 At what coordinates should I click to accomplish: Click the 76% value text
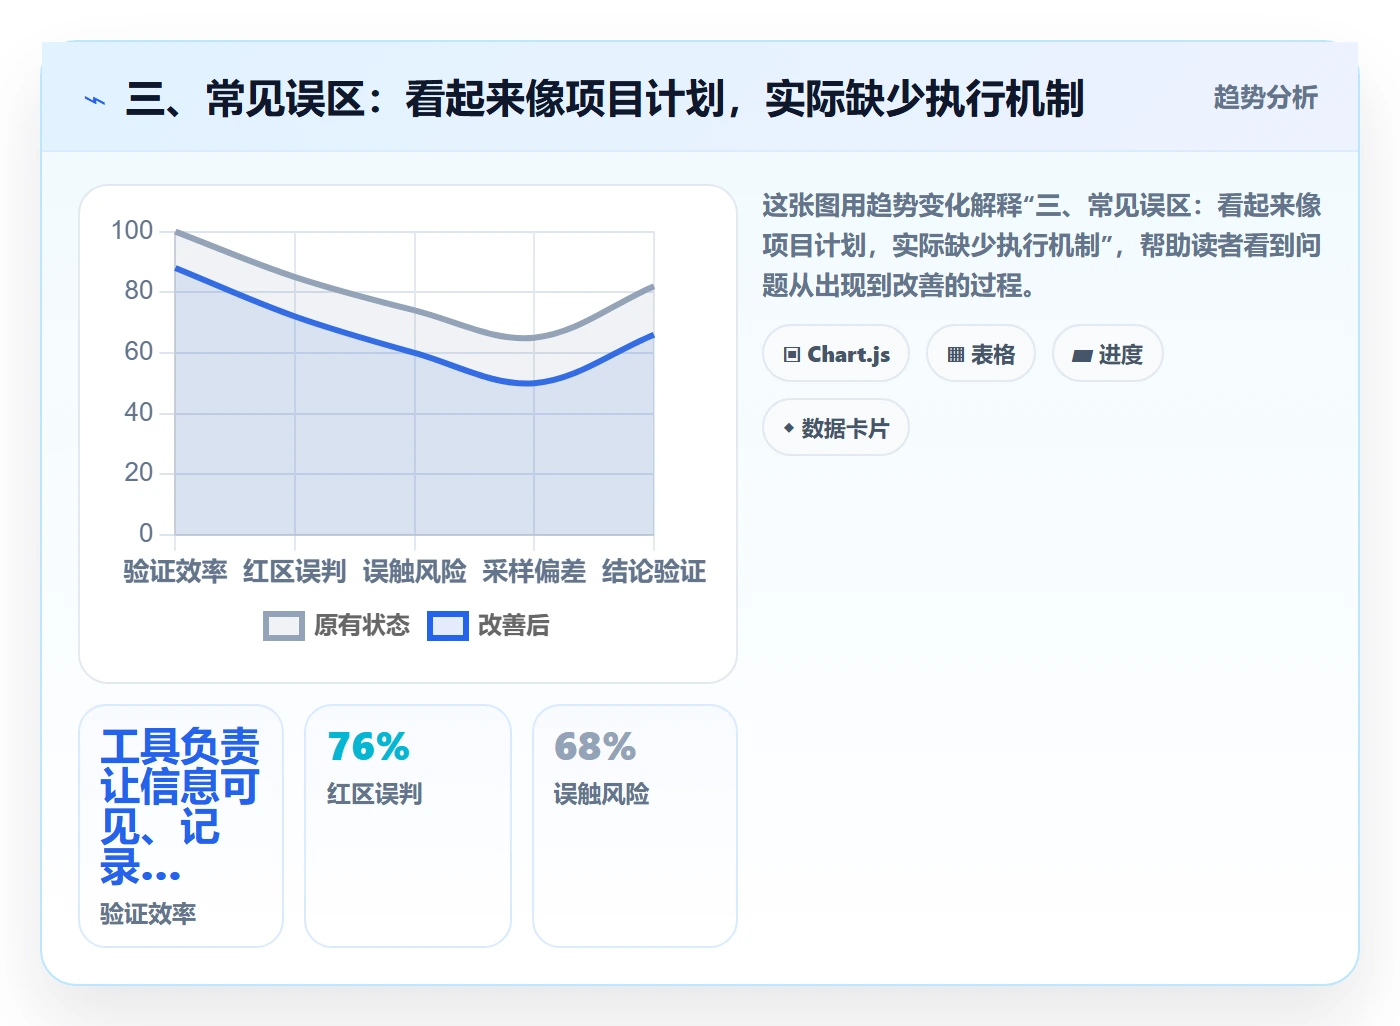(x=369, y=747)
